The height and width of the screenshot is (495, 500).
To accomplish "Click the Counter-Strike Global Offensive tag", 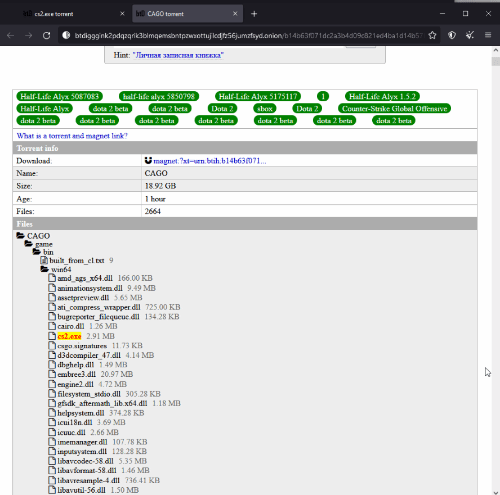I will point(394,109).
